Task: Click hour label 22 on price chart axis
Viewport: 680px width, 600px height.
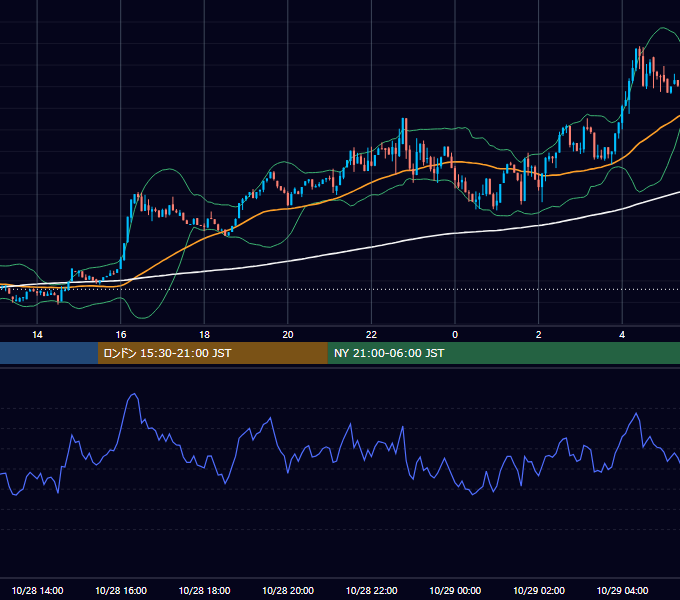Action: tap(371, 335)
